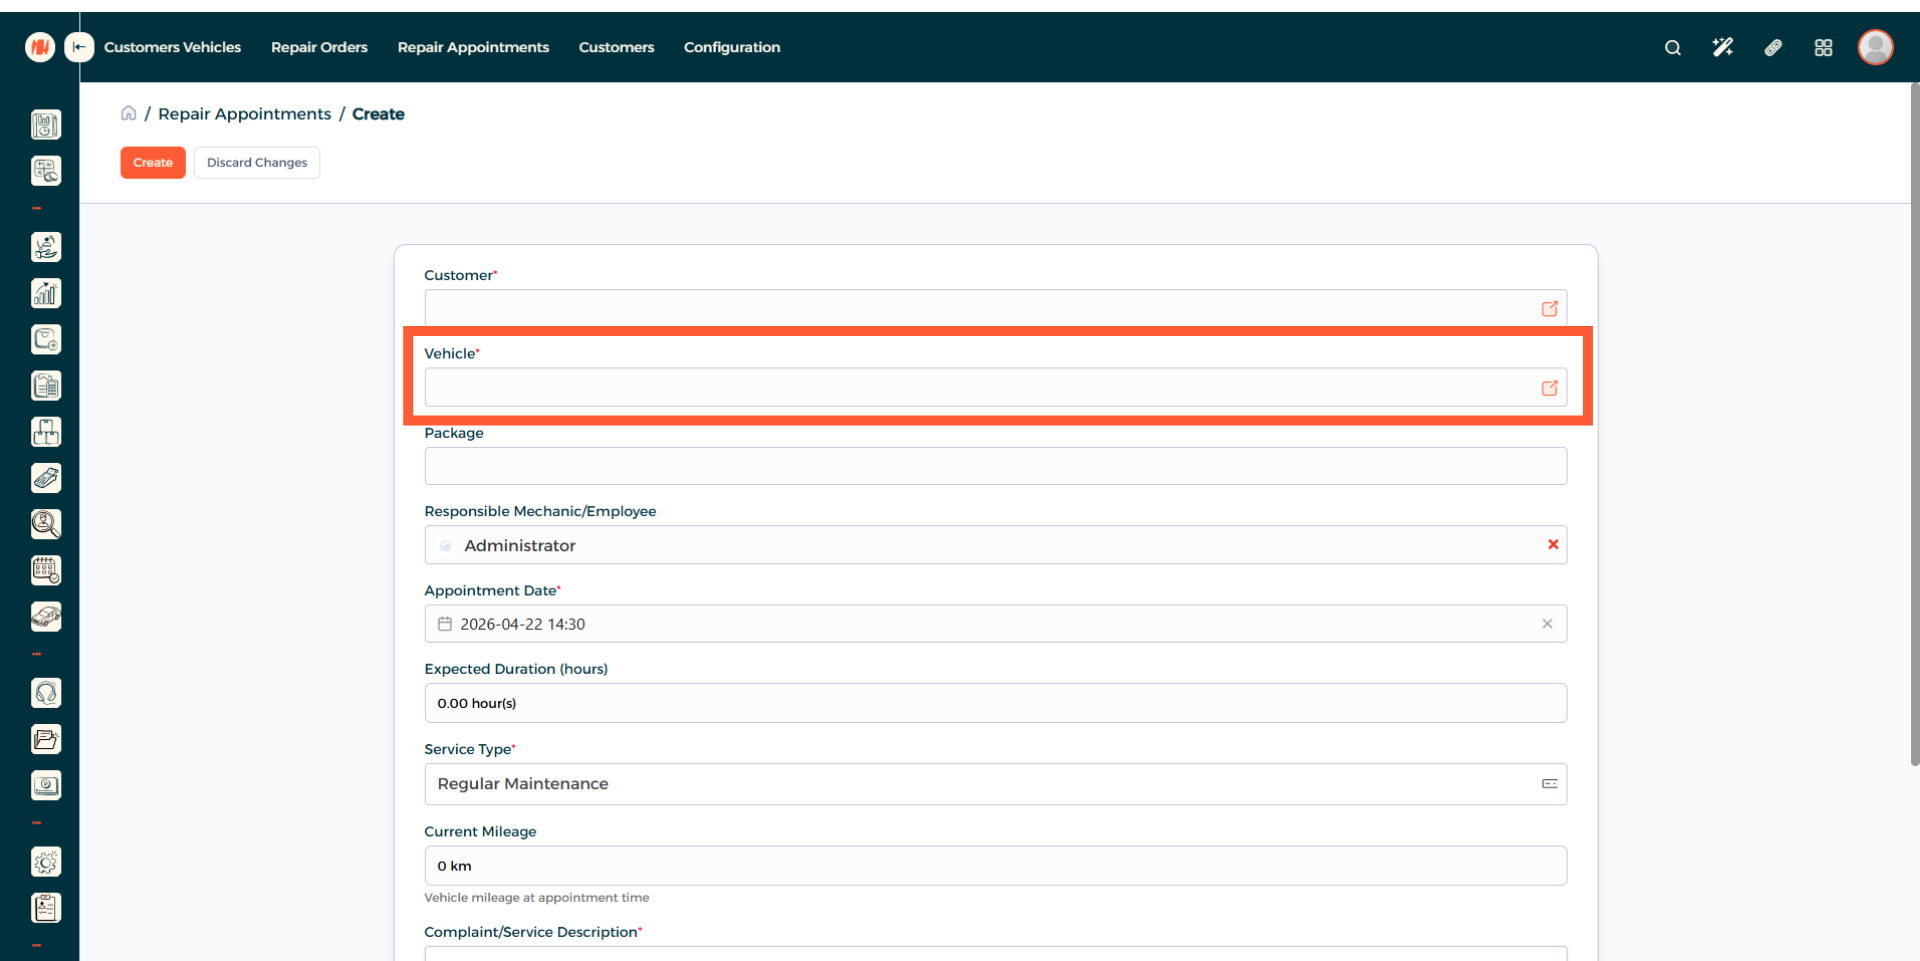Screen dimensions: 1920x961
Task: Open the Package selection field
Action: coord(995,466)
